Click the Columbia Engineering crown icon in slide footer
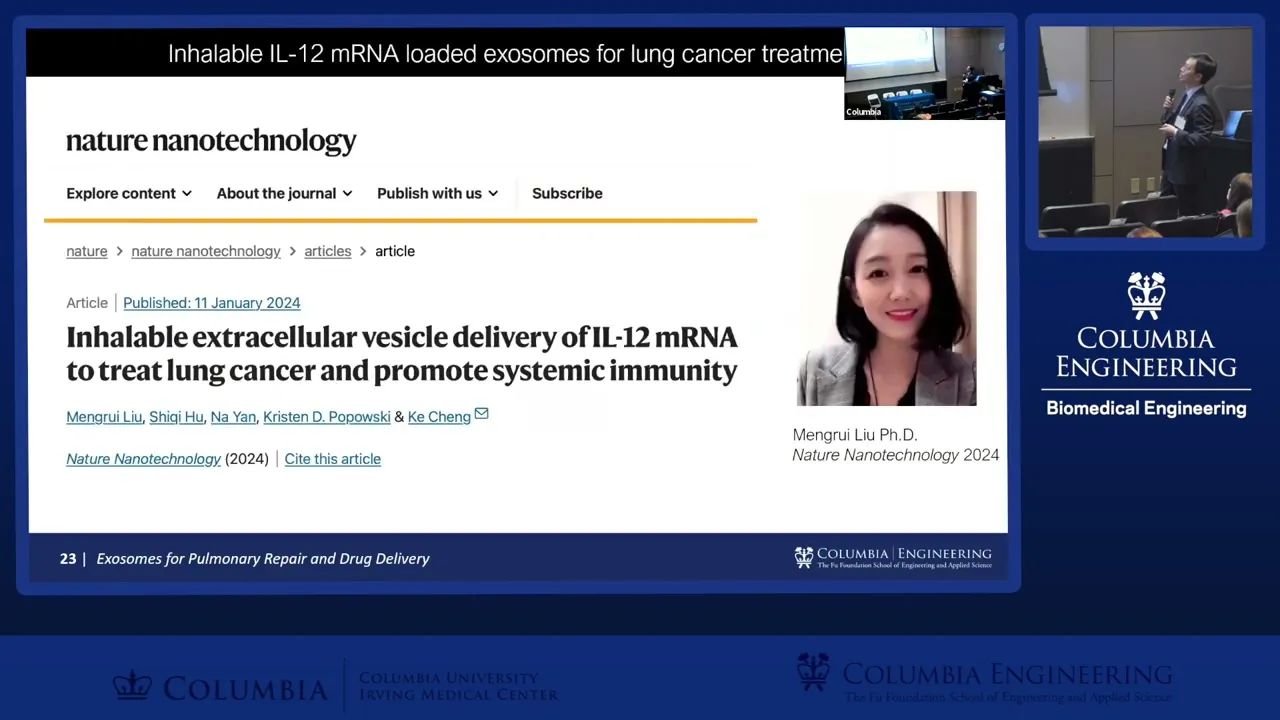The width and height of the screenshot is (1280, 720). [804, 558]
